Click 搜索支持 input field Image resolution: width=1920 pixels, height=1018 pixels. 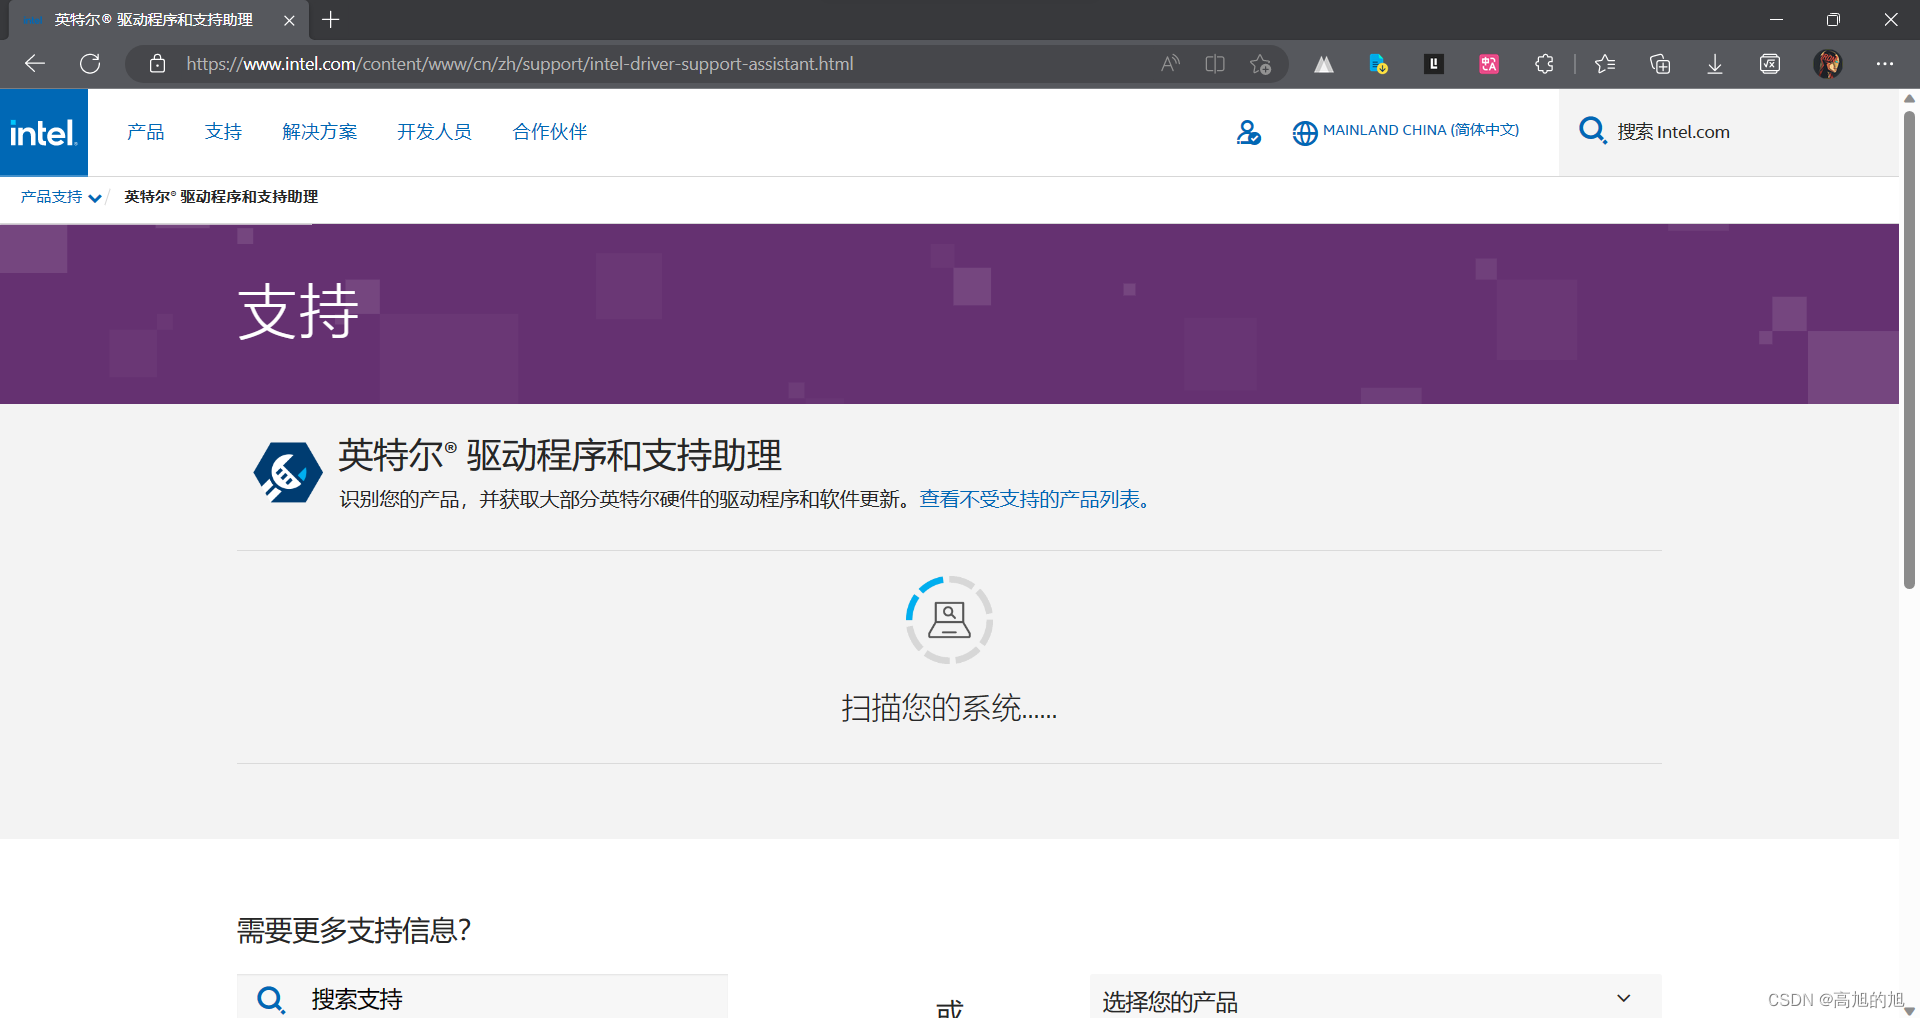tap(482, 997)
